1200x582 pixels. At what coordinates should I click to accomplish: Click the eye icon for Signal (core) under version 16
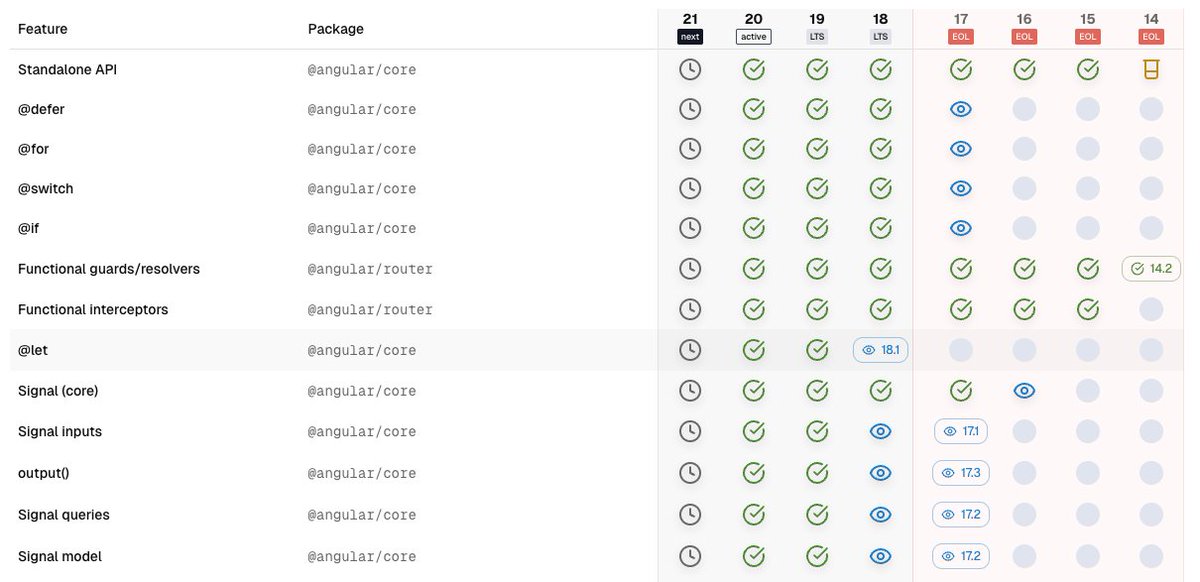click(x=1024, y=390)
